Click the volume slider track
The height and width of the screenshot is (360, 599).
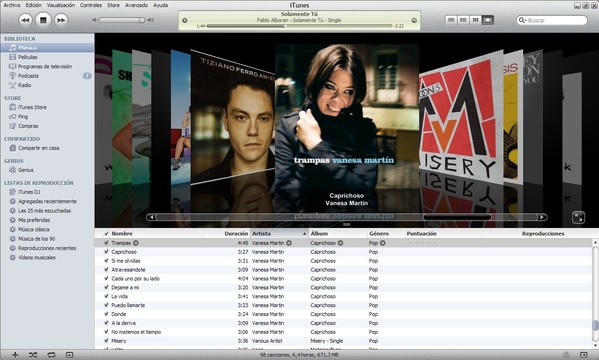(121, 20)
